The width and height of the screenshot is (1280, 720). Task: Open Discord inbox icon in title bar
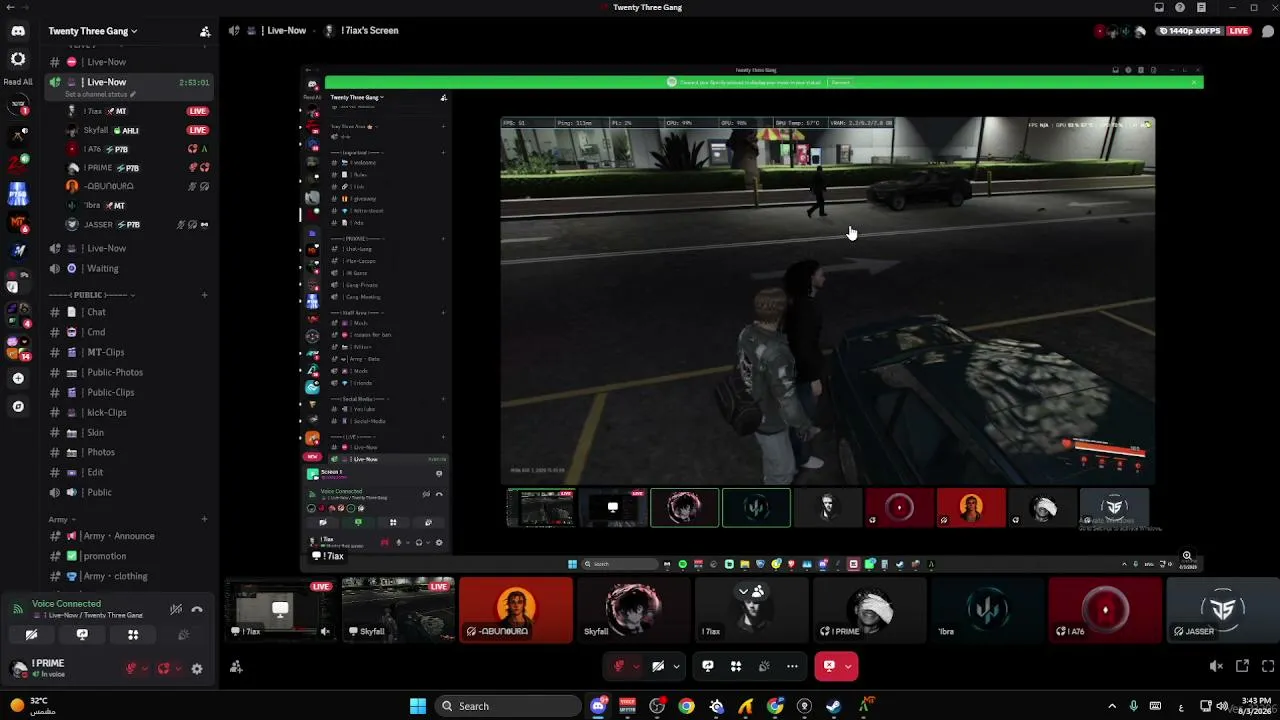(1159, 7)
